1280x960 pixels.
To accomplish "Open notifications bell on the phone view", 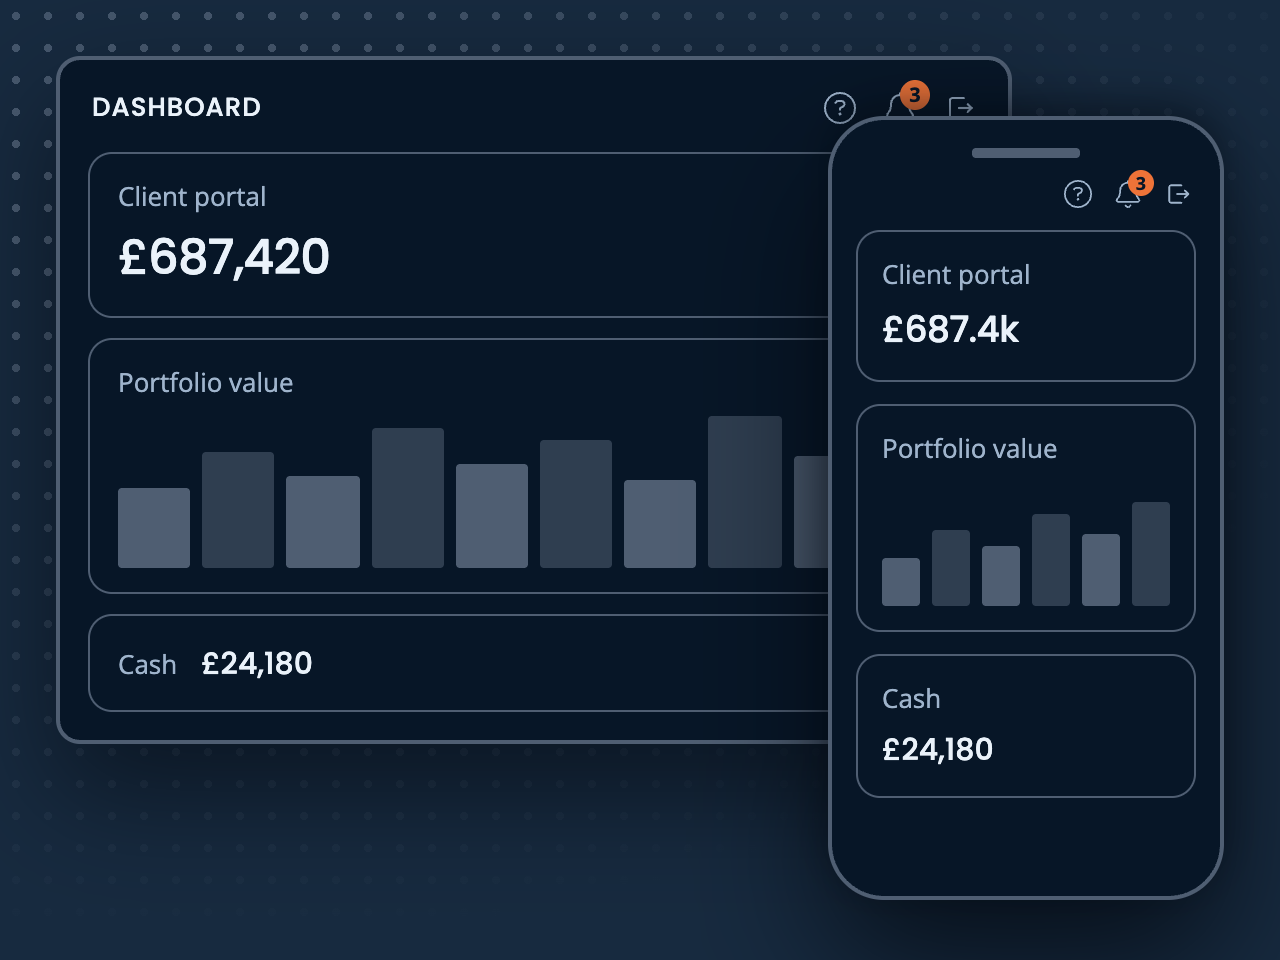I will point(1127,195).
